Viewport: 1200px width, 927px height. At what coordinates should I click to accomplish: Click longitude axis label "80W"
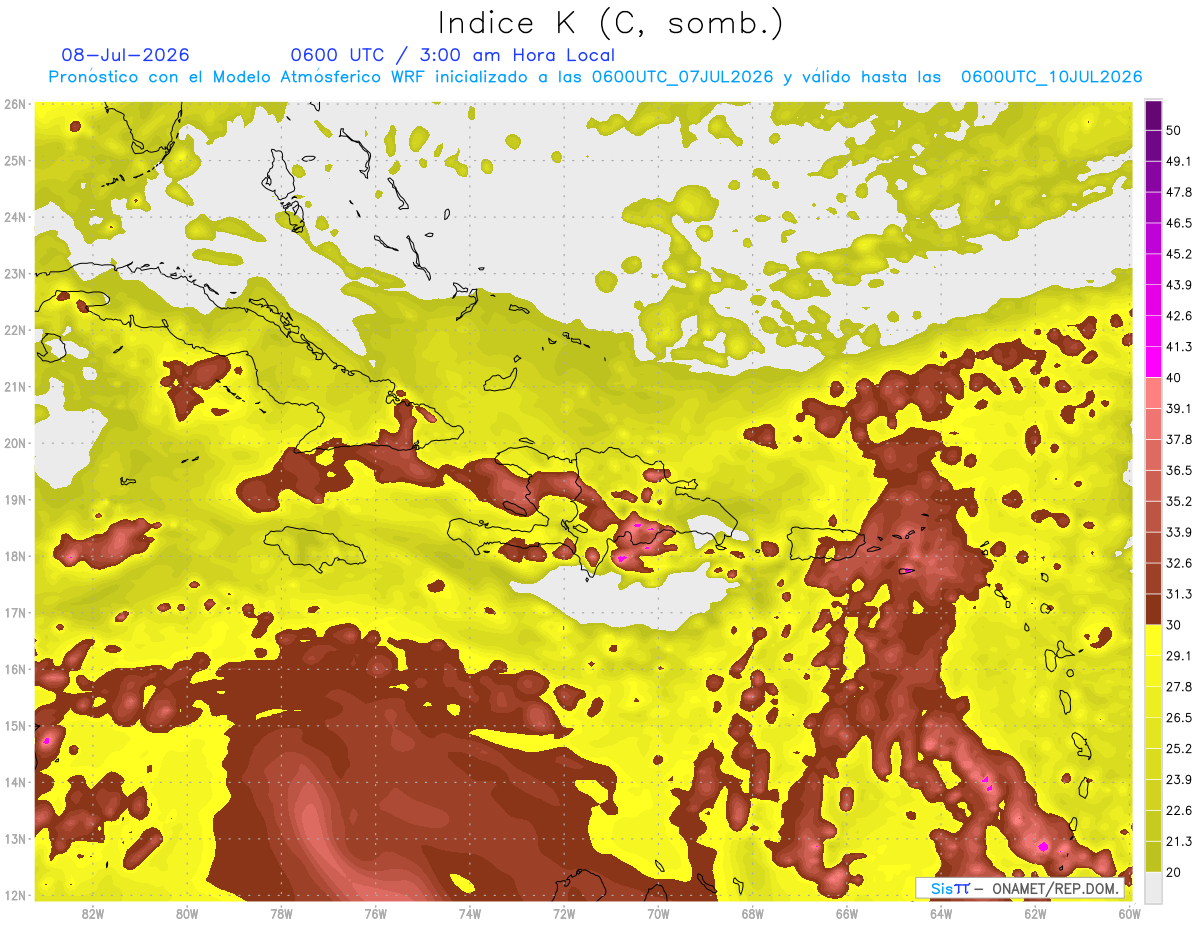point(187,912)
